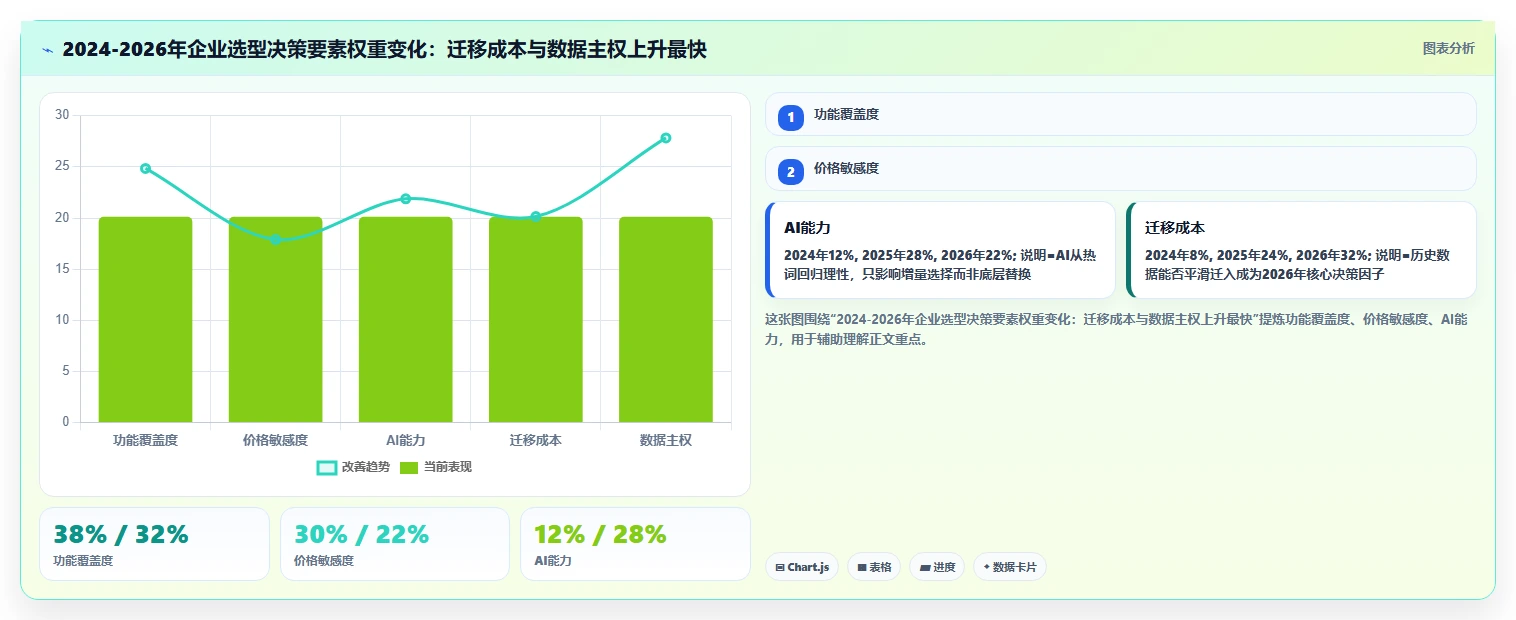Open the 价格敏感度 list item
This screenshot has height=620, width=1516.
click(x=1120, y=168)
